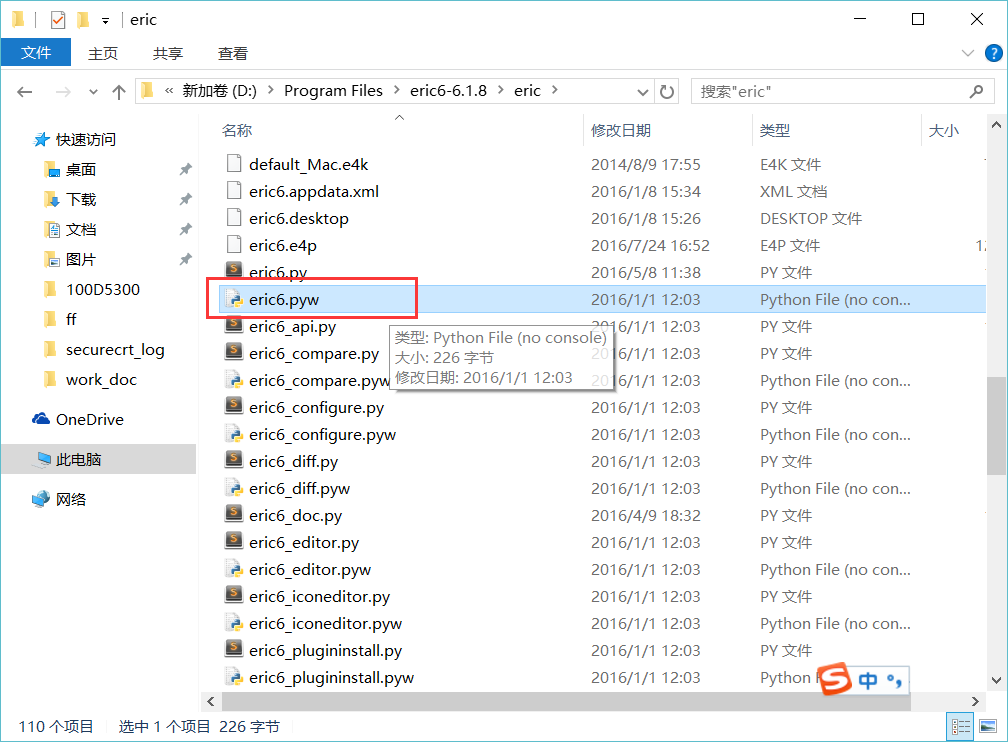
Task: Click the eric6.pyw Python file icon
Action: (234, 300)
